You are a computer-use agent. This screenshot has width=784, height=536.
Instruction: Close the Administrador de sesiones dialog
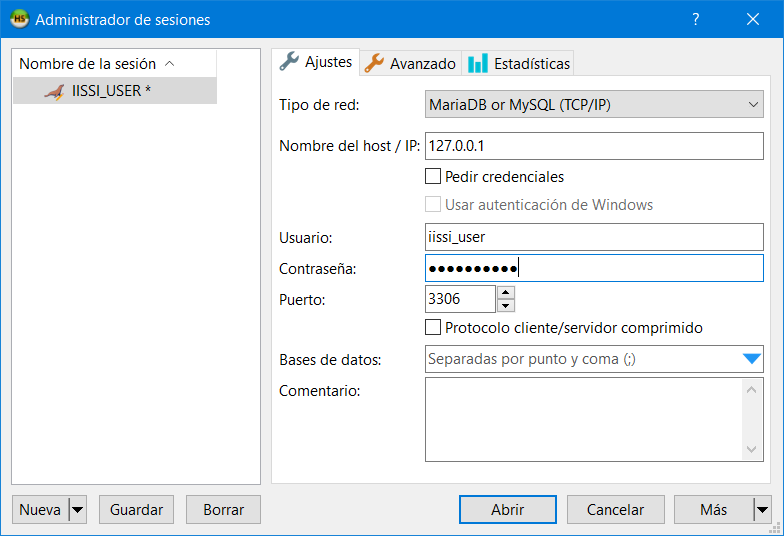click(x=752, y=19)
